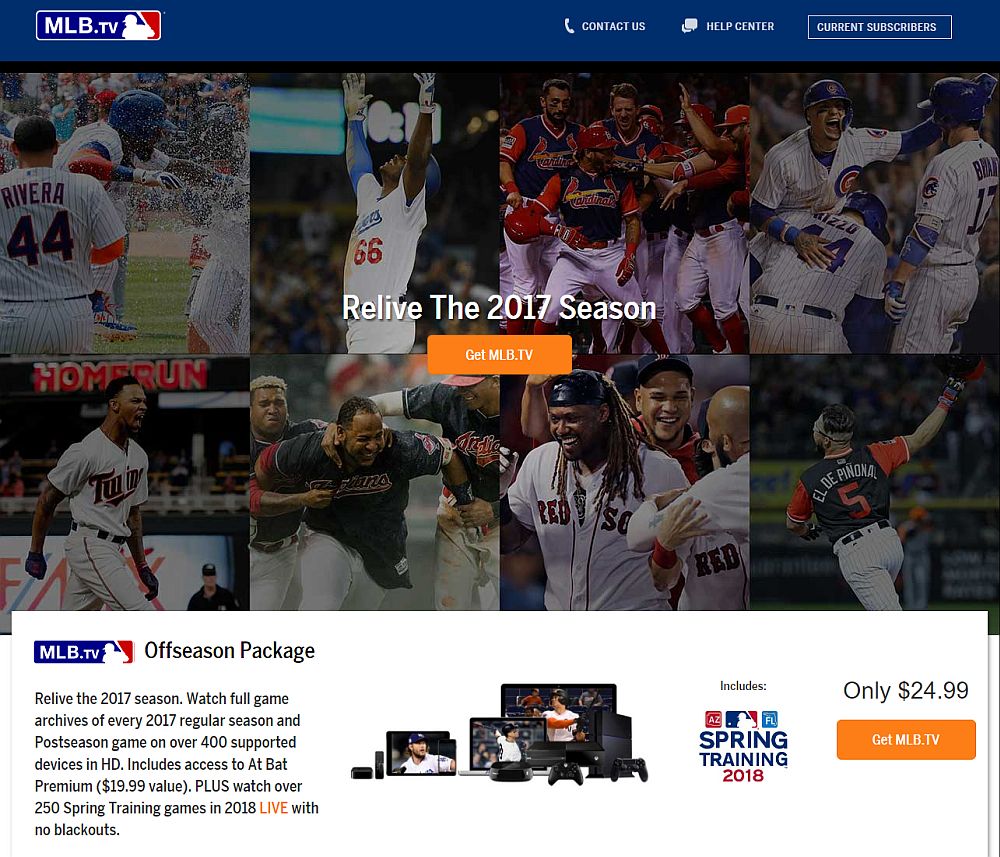
Task: Click the supported devices image
Action: point(499,734)
